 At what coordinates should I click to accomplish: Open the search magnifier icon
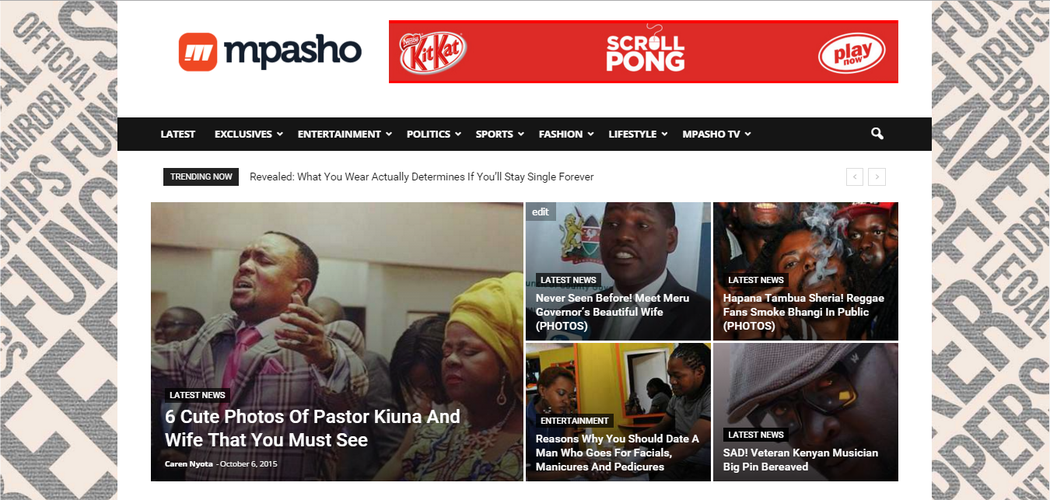(x=877, y=134)
